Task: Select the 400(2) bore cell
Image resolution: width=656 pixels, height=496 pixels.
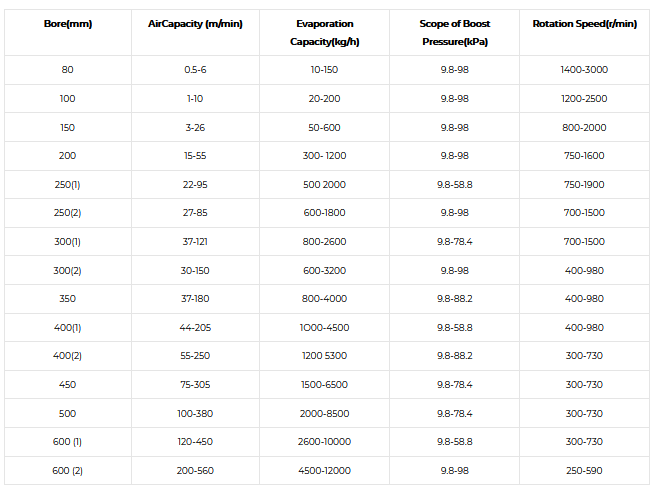Action: coord(67,356)
